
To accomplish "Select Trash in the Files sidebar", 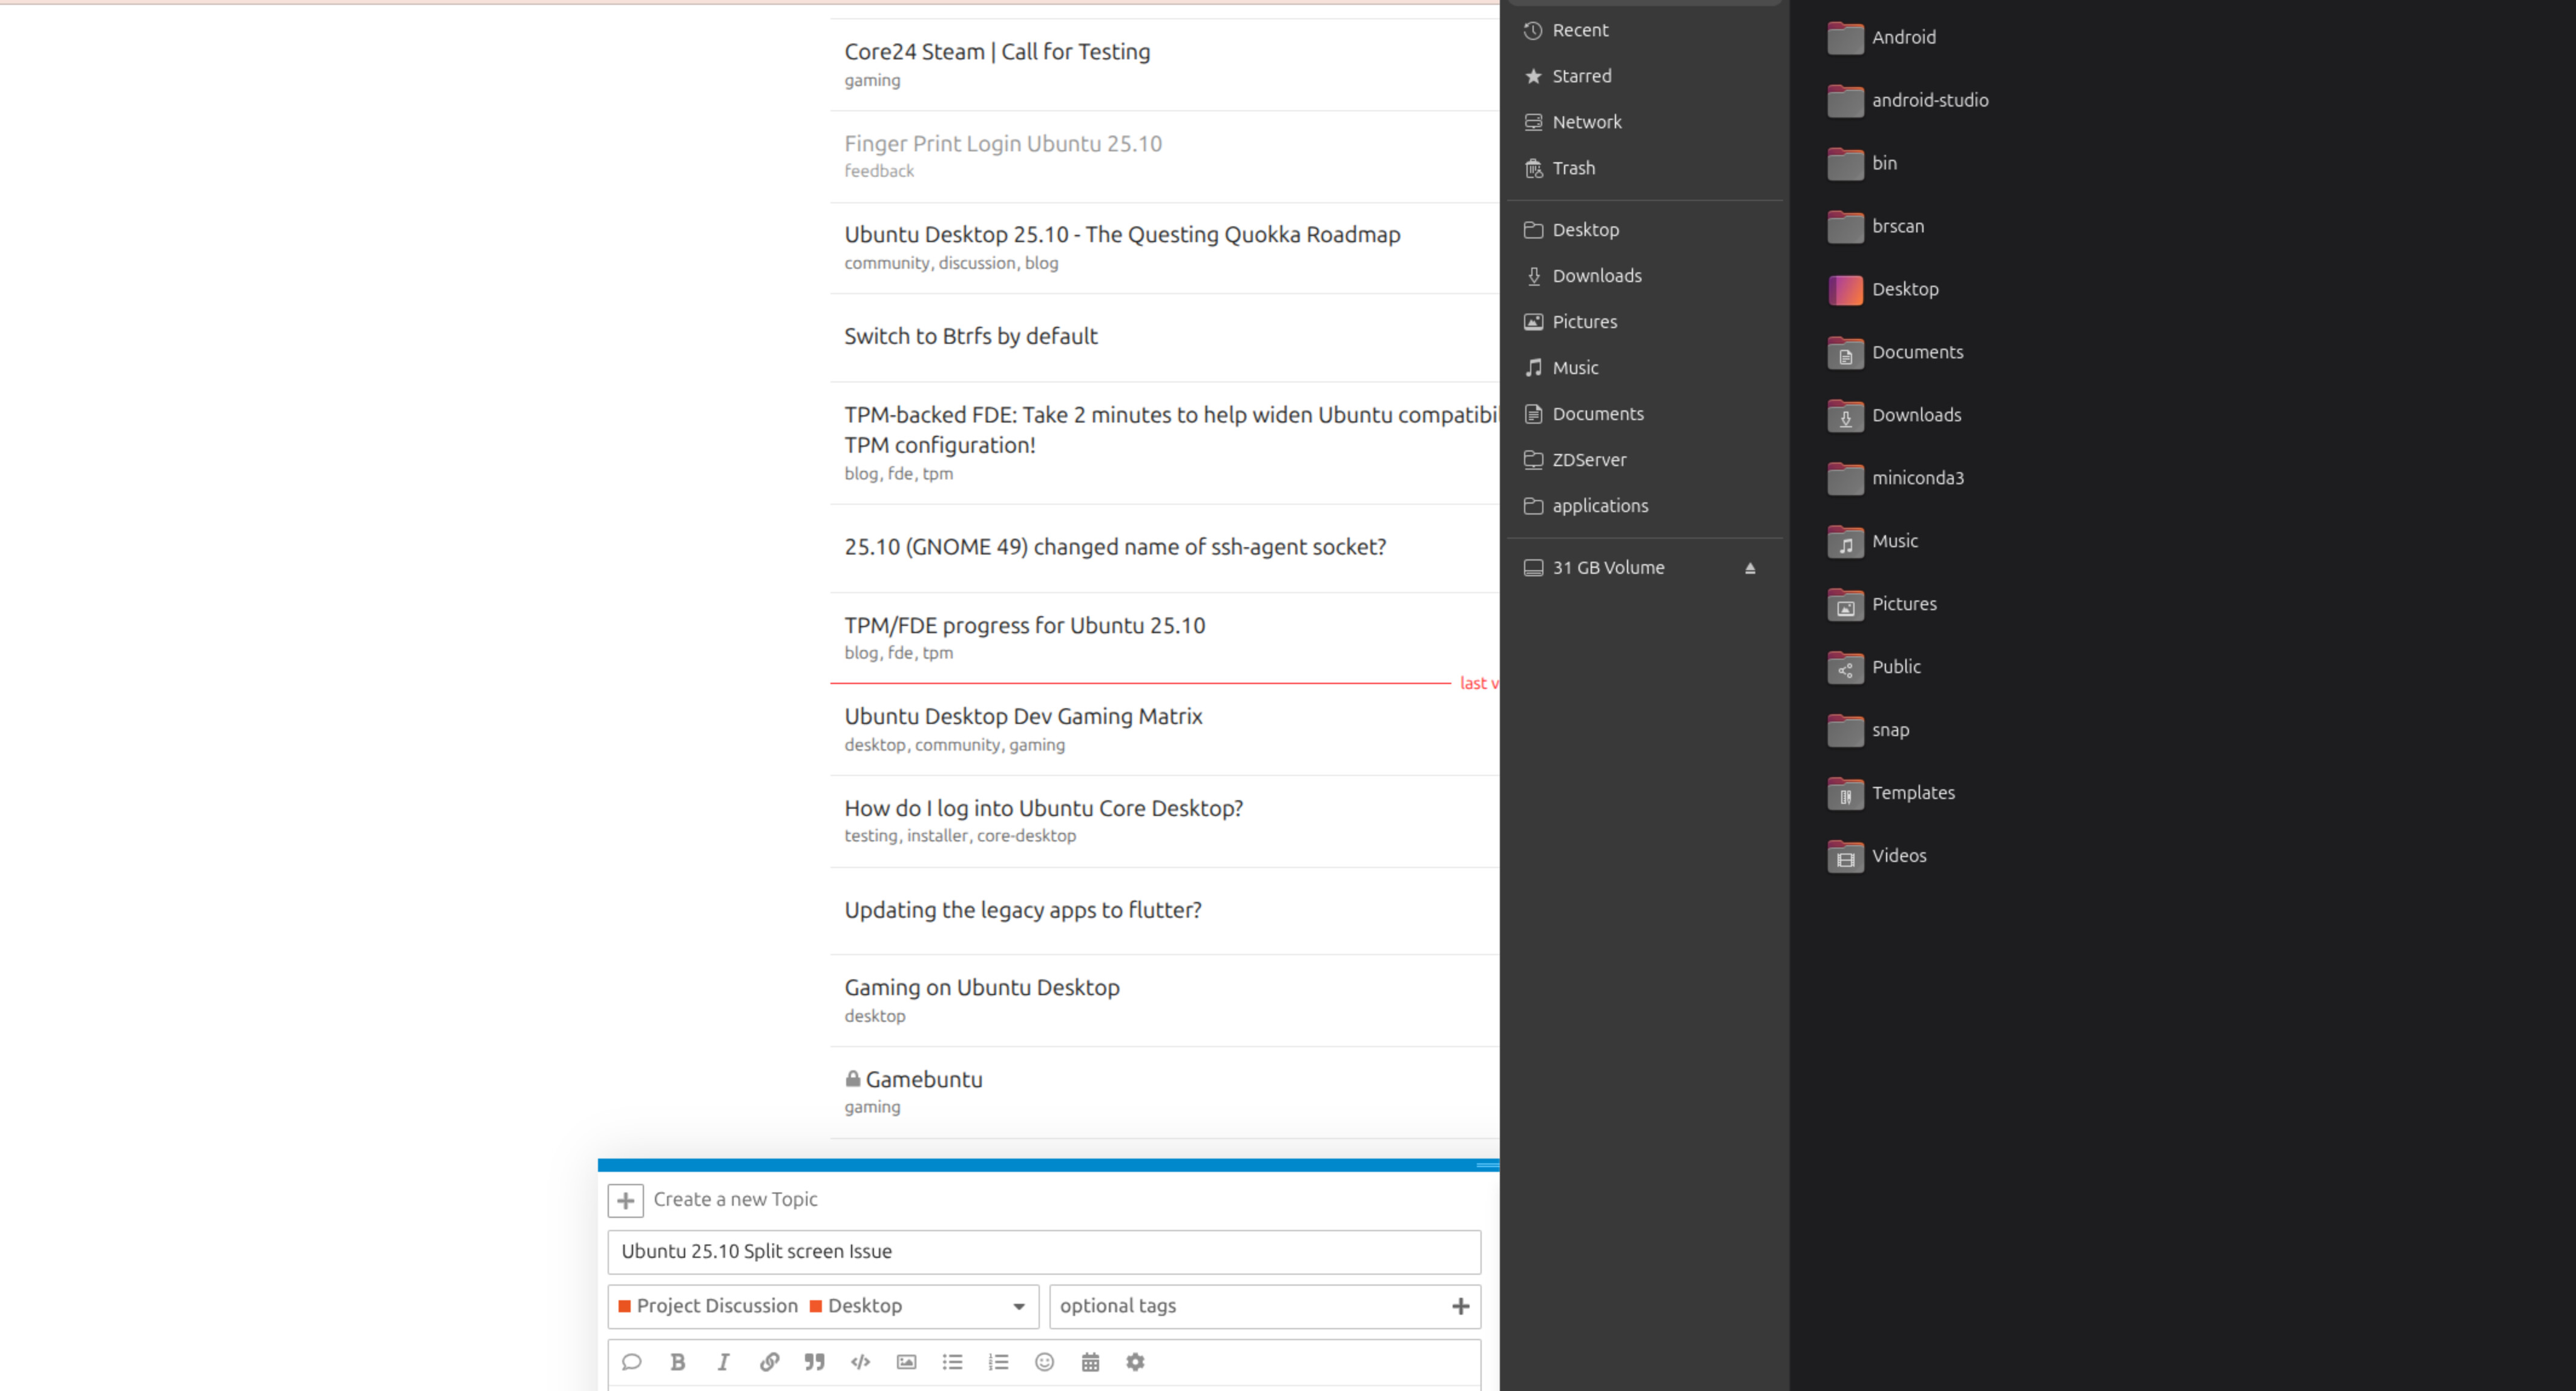I will [x=1573, y=168].
